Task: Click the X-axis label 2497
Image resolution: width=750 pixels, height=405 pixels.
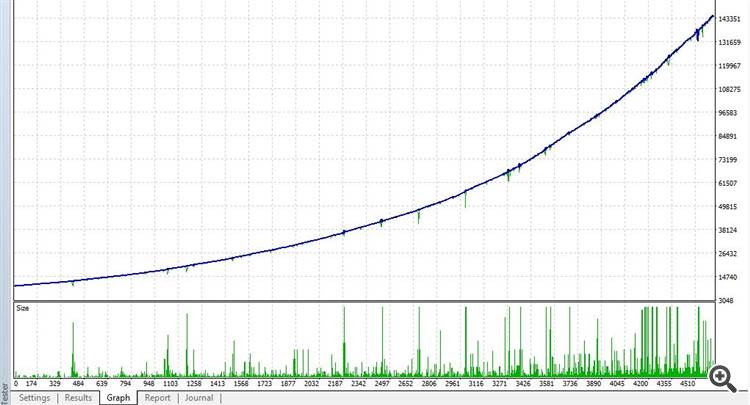Action: click(382, 383)
